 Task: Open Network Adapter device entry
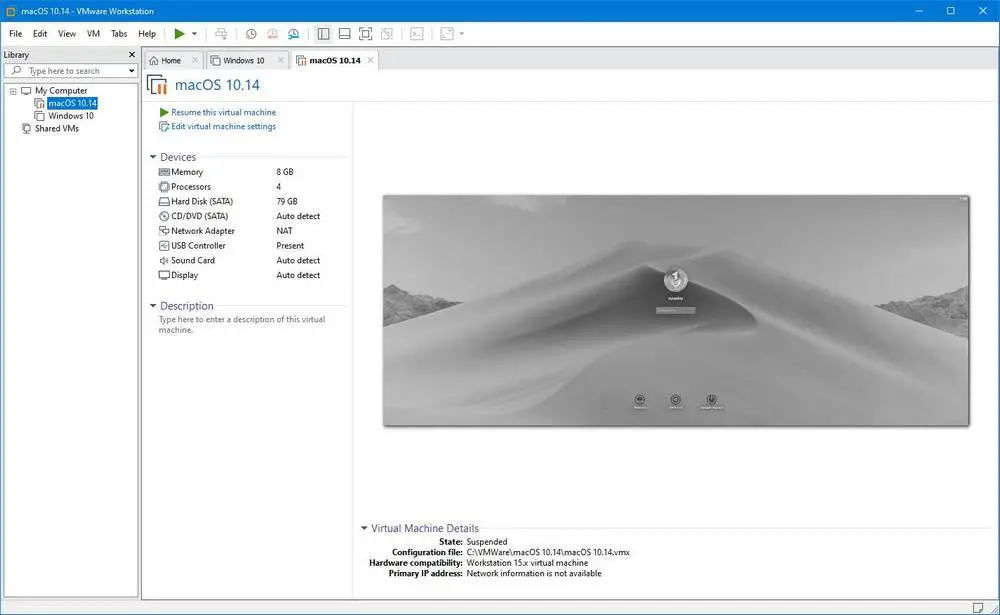click(203, 231)
